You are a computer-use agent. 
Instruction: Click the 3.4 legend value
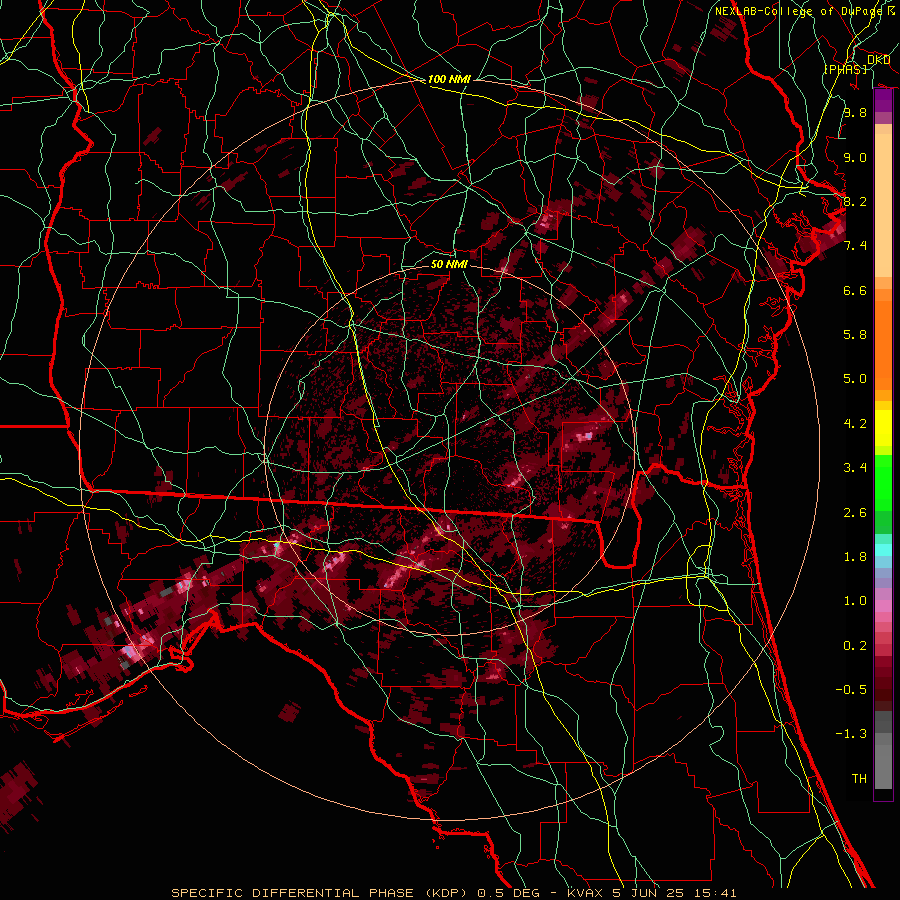[855, 468]
